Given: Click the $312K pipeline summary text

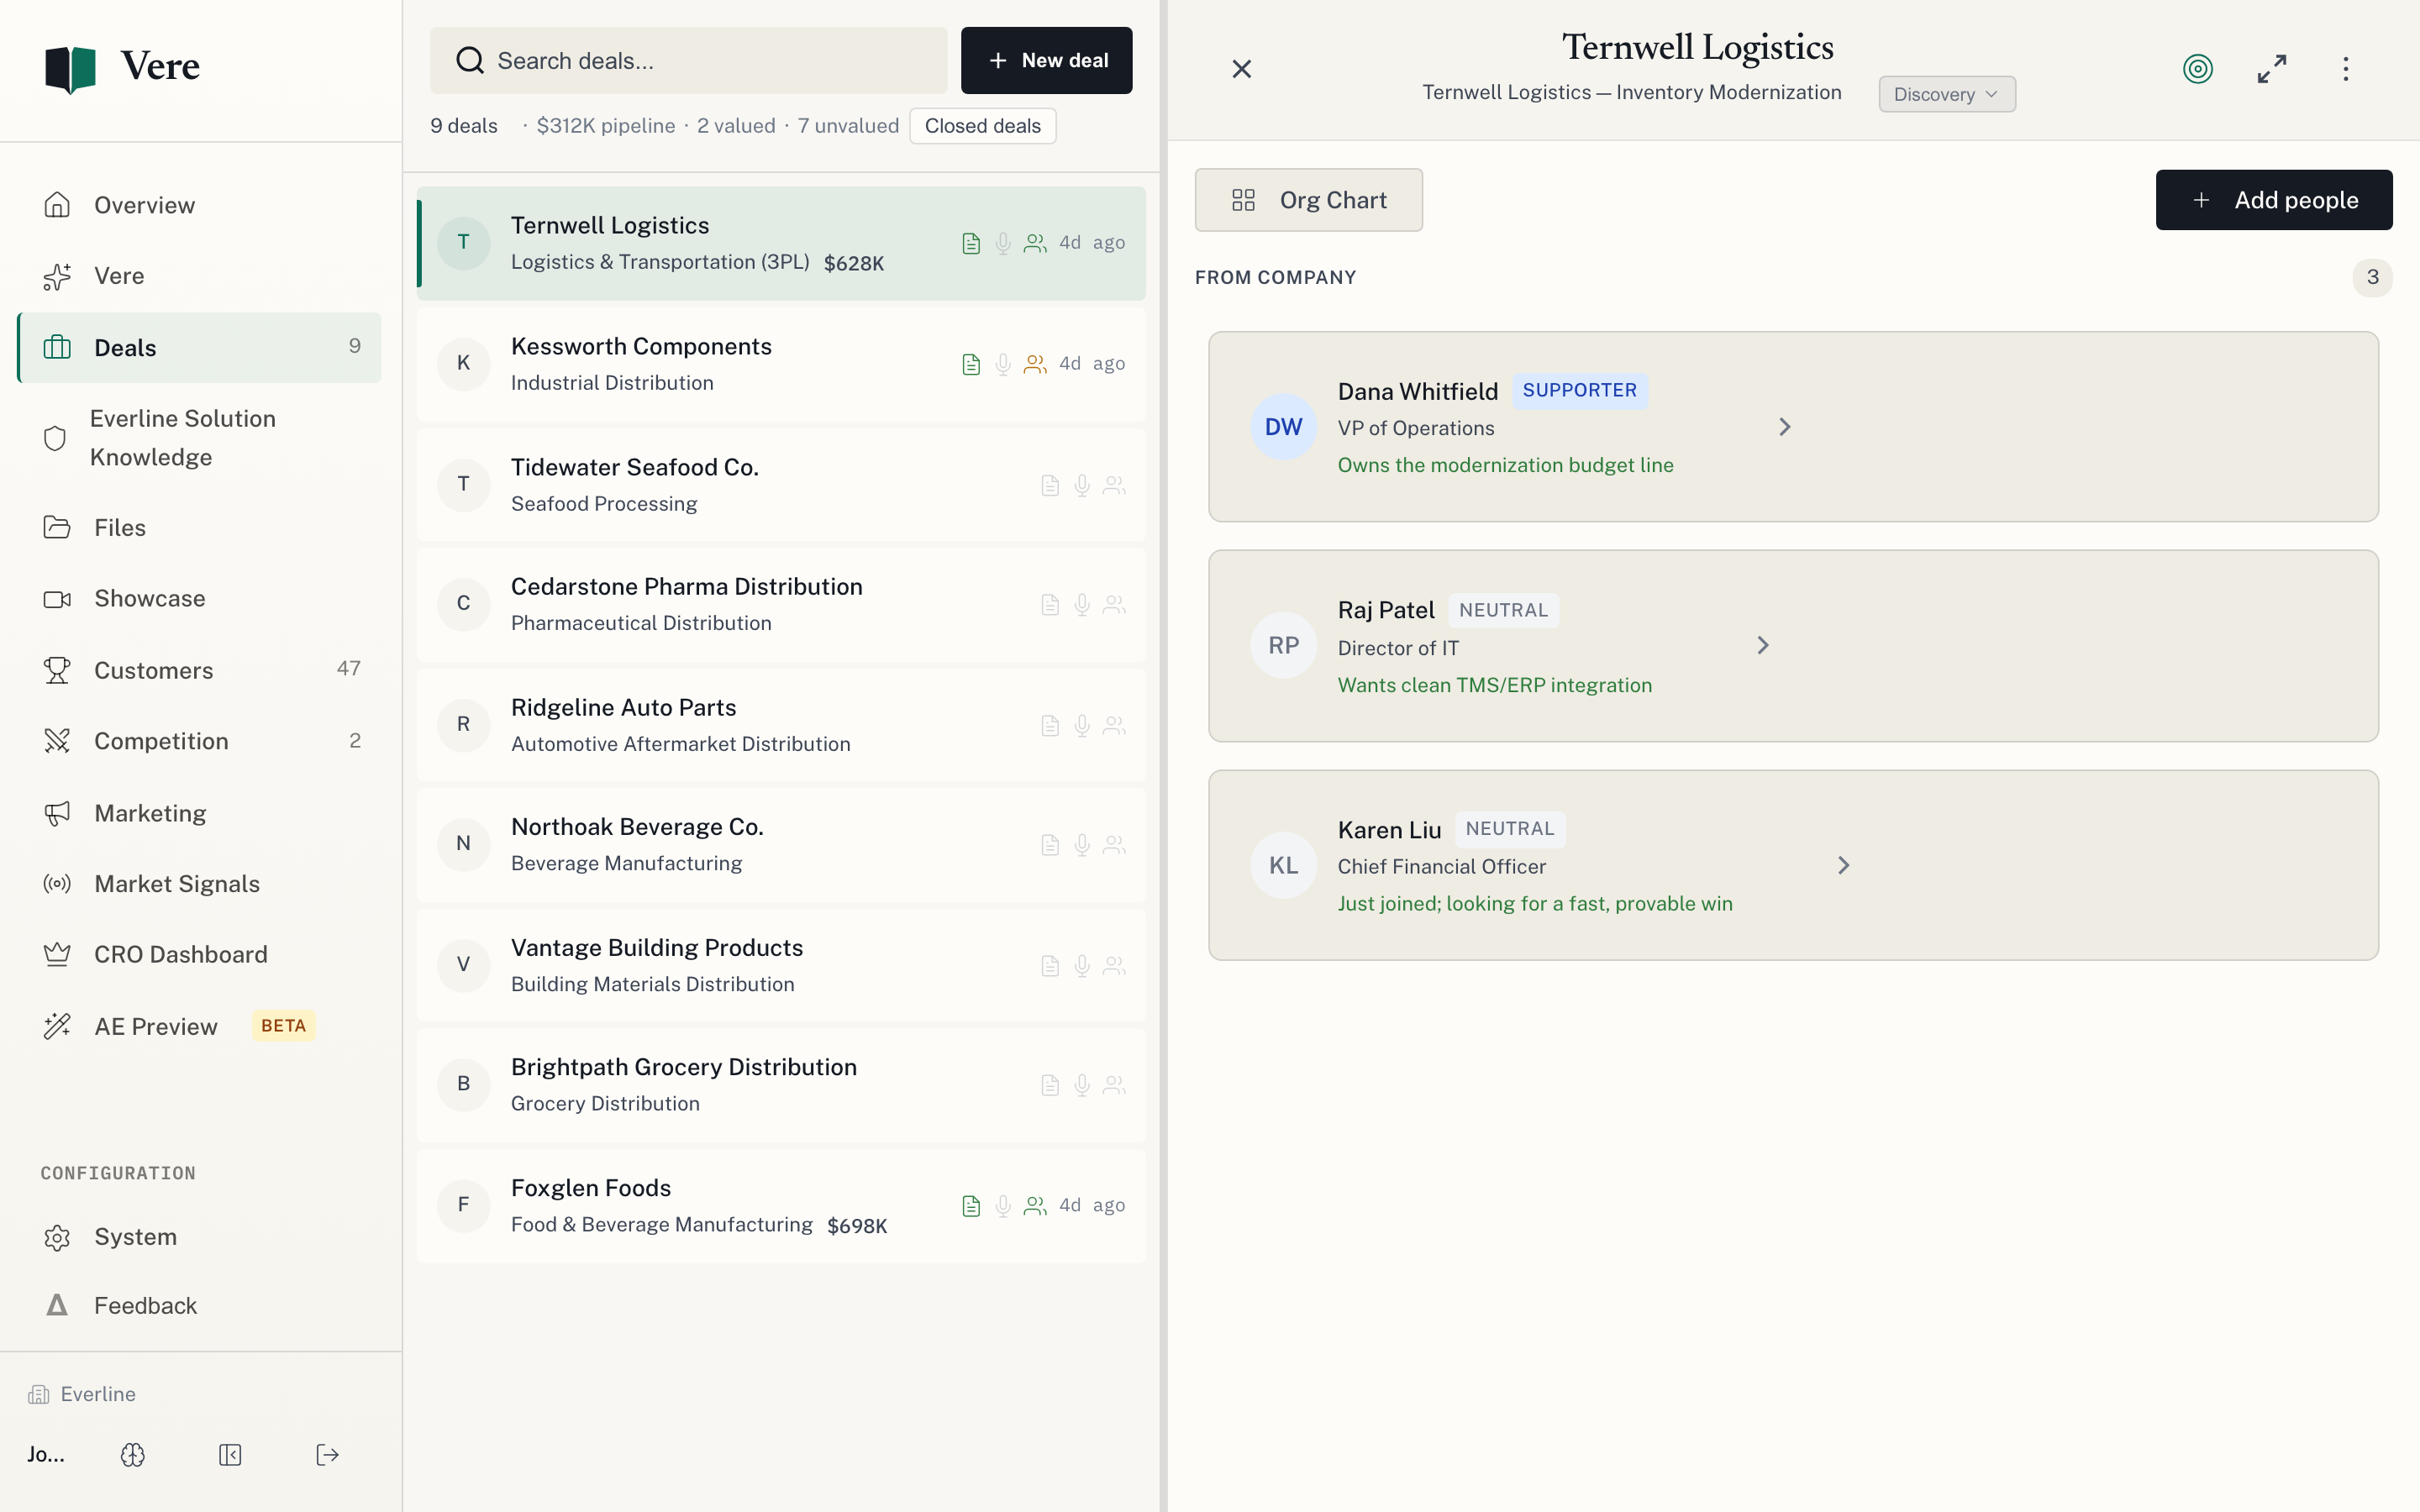Looking at the screenshot, I should [x=606, y=126].
